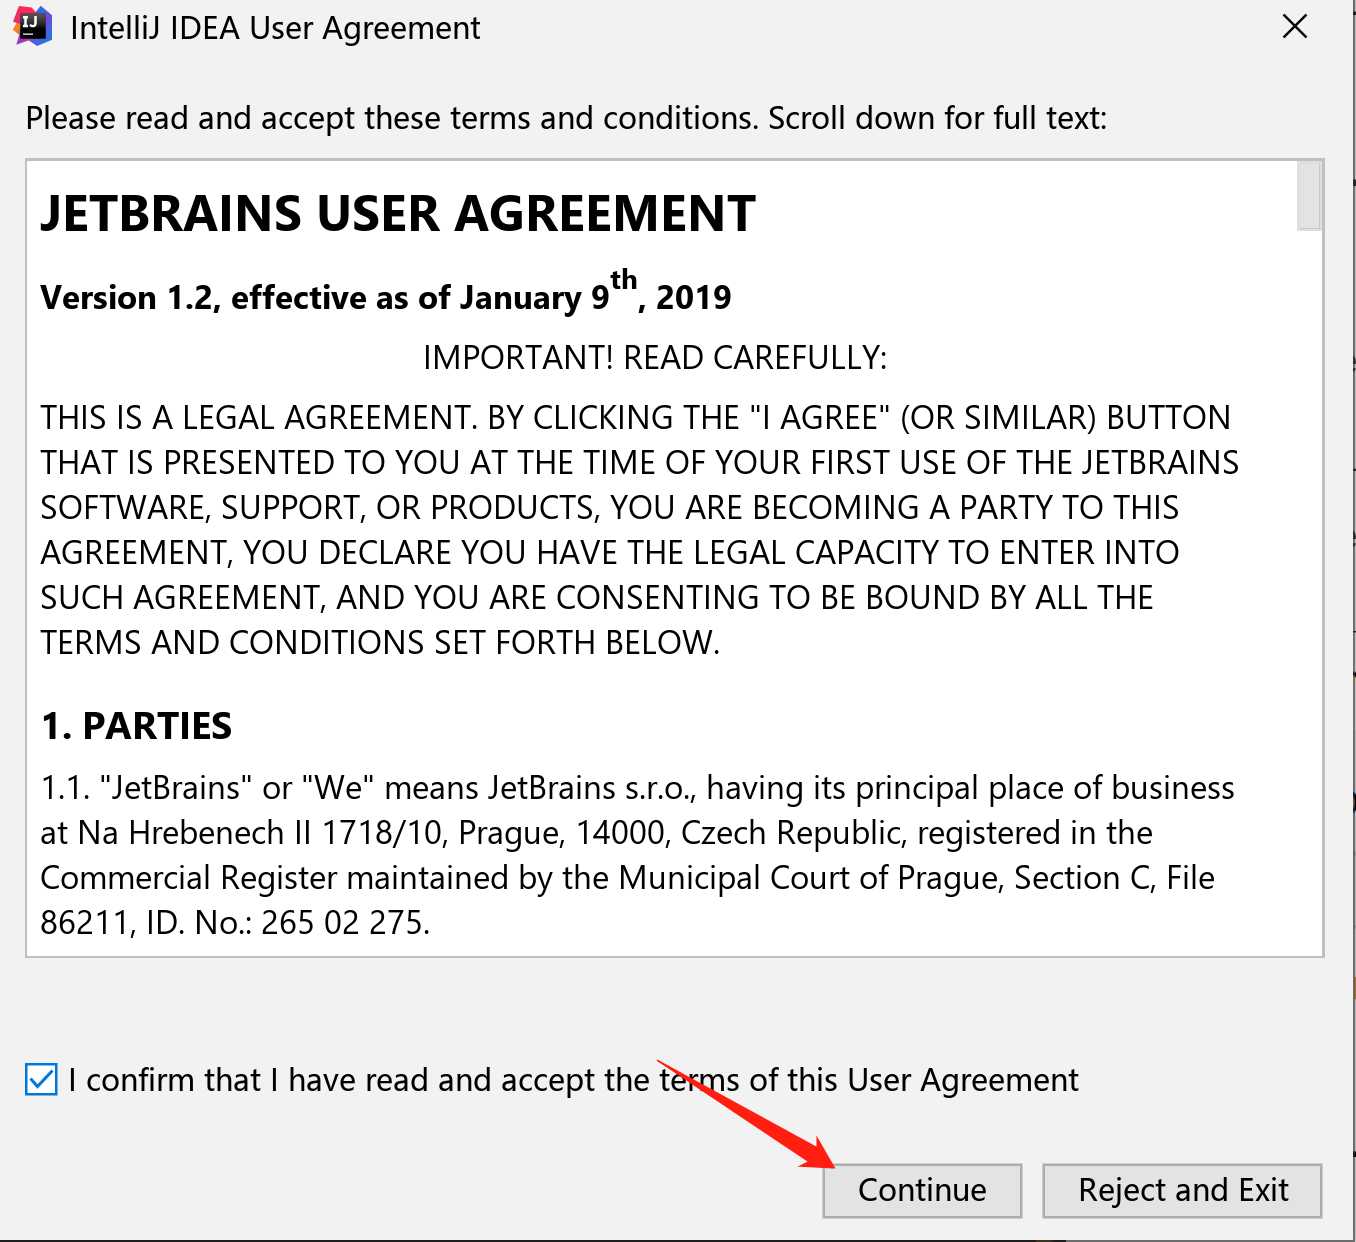Click the Continue button
The image size is (1356, 1242).
coord(922,1190)
